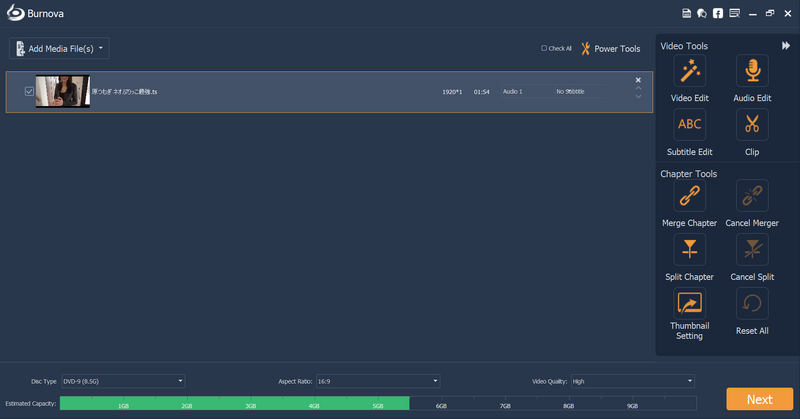Open the Audio Edit tool
The height and width of the screenshot is (419, 800).
pyautogui.click(x=751, y=71)
